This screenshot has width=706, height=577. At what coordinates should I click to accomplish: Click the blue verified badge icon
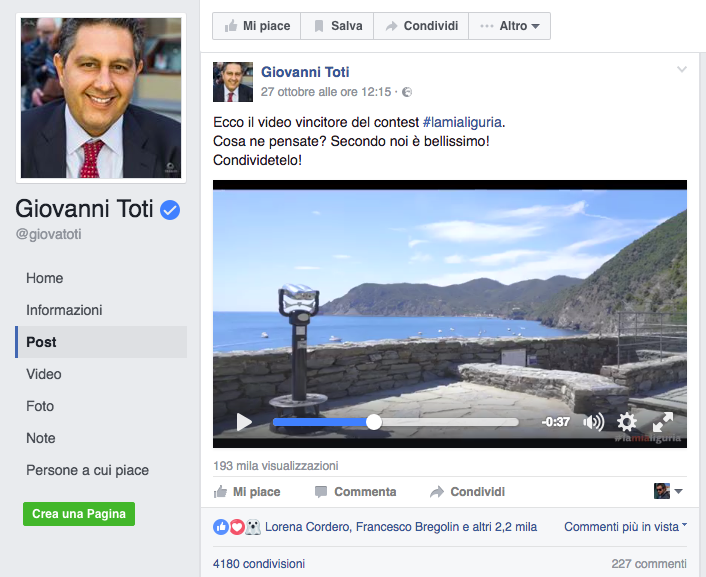coord(170,210)
